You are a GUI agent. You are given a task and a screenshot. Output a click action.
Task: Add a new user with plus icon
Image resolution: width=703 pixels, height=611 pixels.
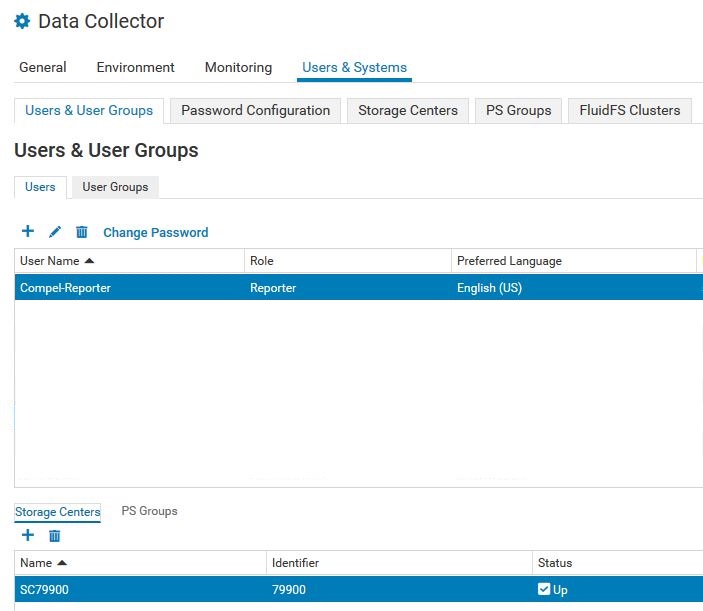pyautogui.click(x=28, y=232)
